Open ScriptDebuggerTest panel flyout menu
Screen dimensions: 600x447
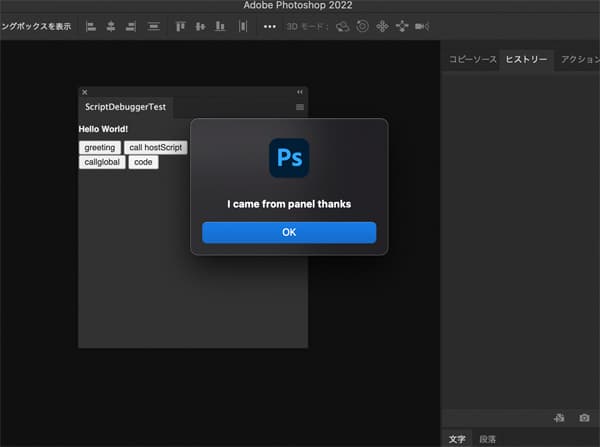coord(300,106)
